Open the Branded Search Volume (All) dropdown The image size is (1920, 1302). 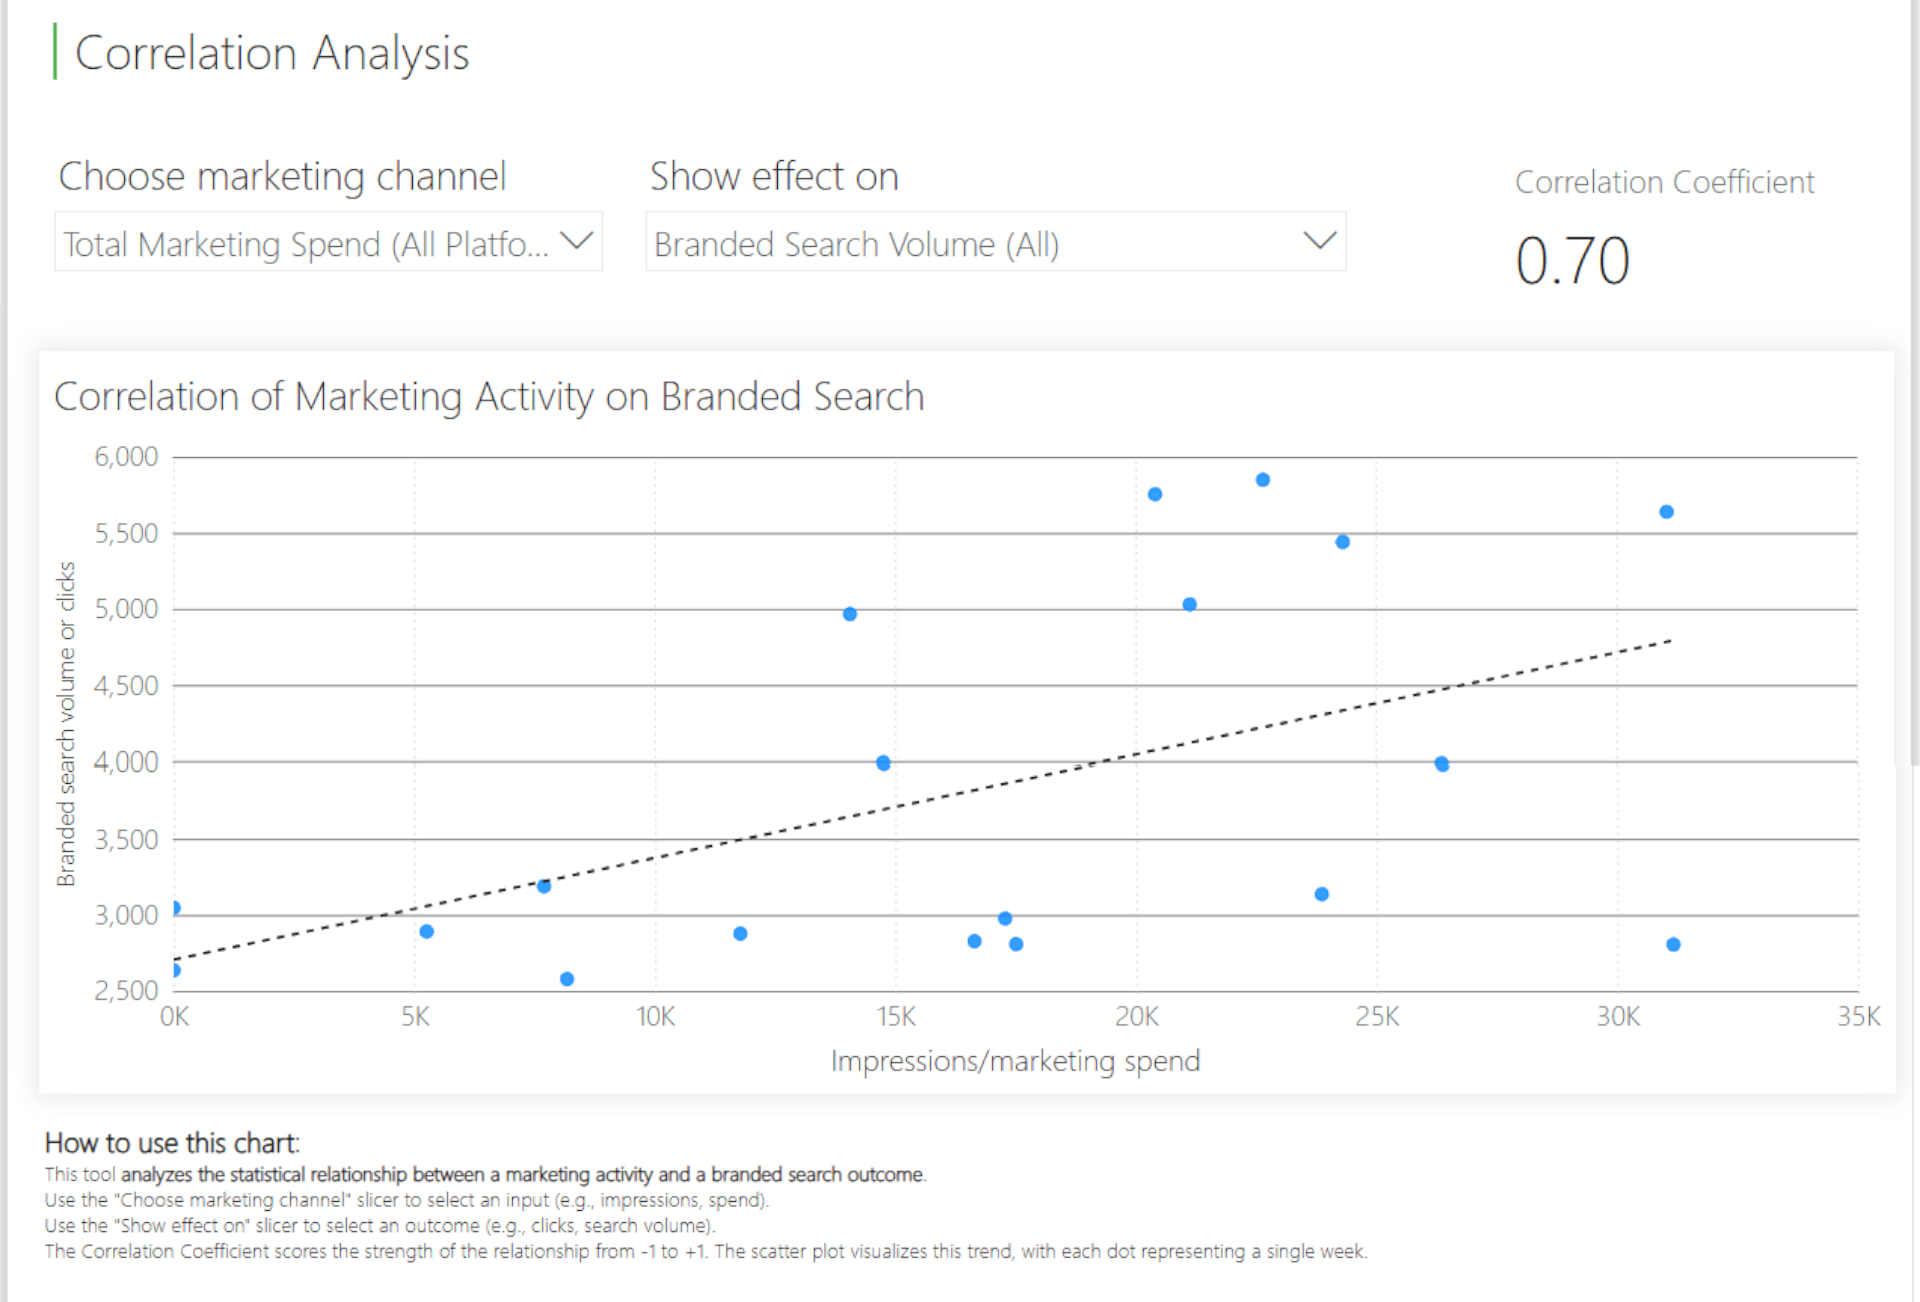[x=995, y=242]
